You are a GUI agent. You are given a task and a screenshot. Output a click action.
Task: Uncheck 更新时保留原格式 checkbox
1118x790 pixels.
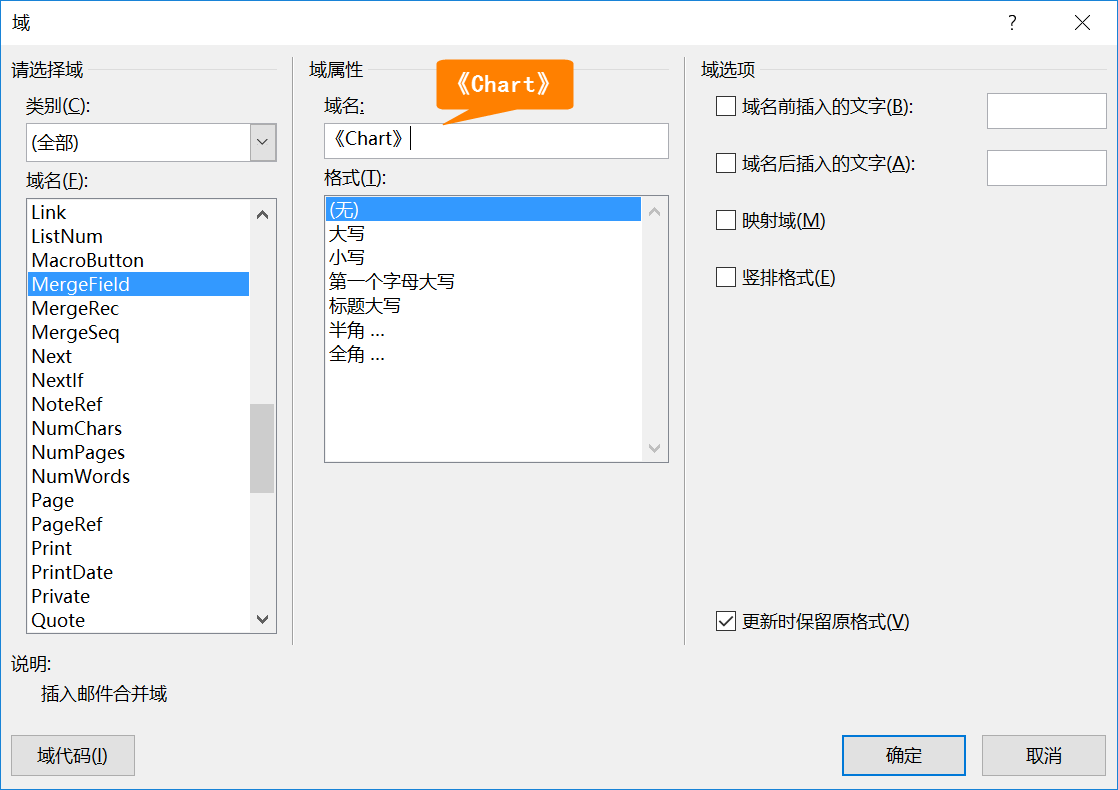click(726, 621)
